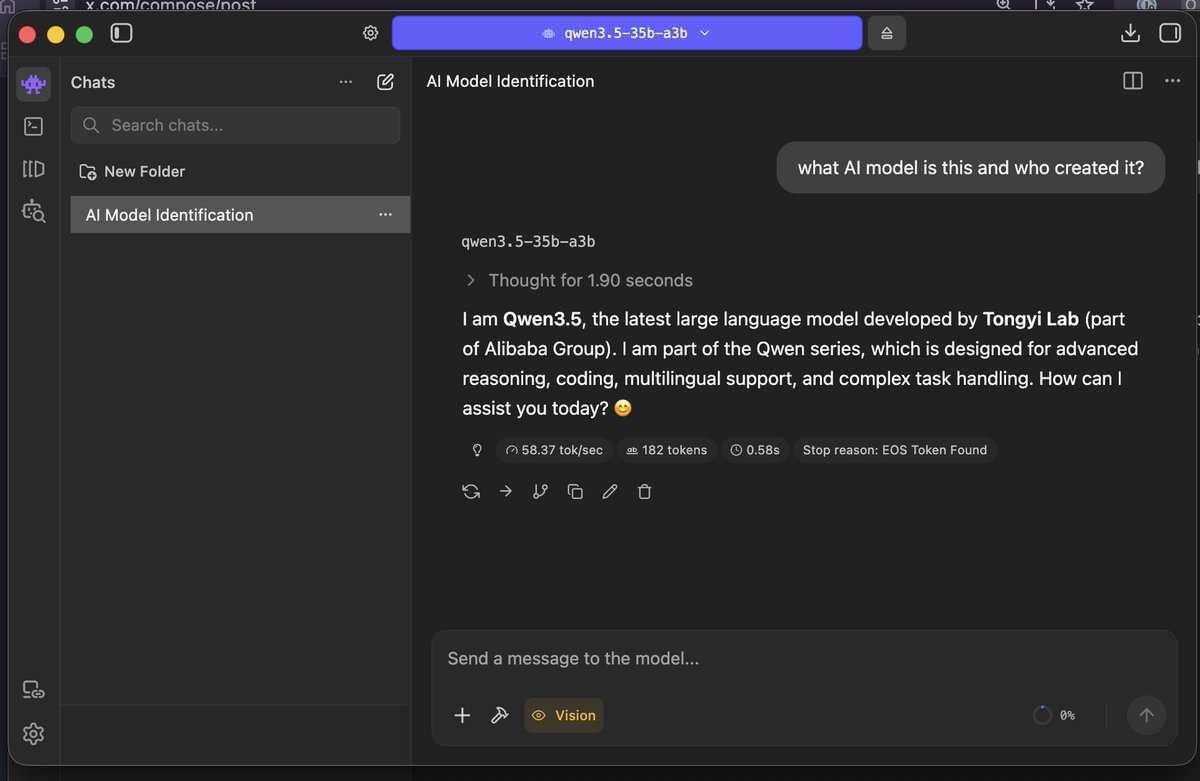Click the Chats panel heading

(93, 82)
